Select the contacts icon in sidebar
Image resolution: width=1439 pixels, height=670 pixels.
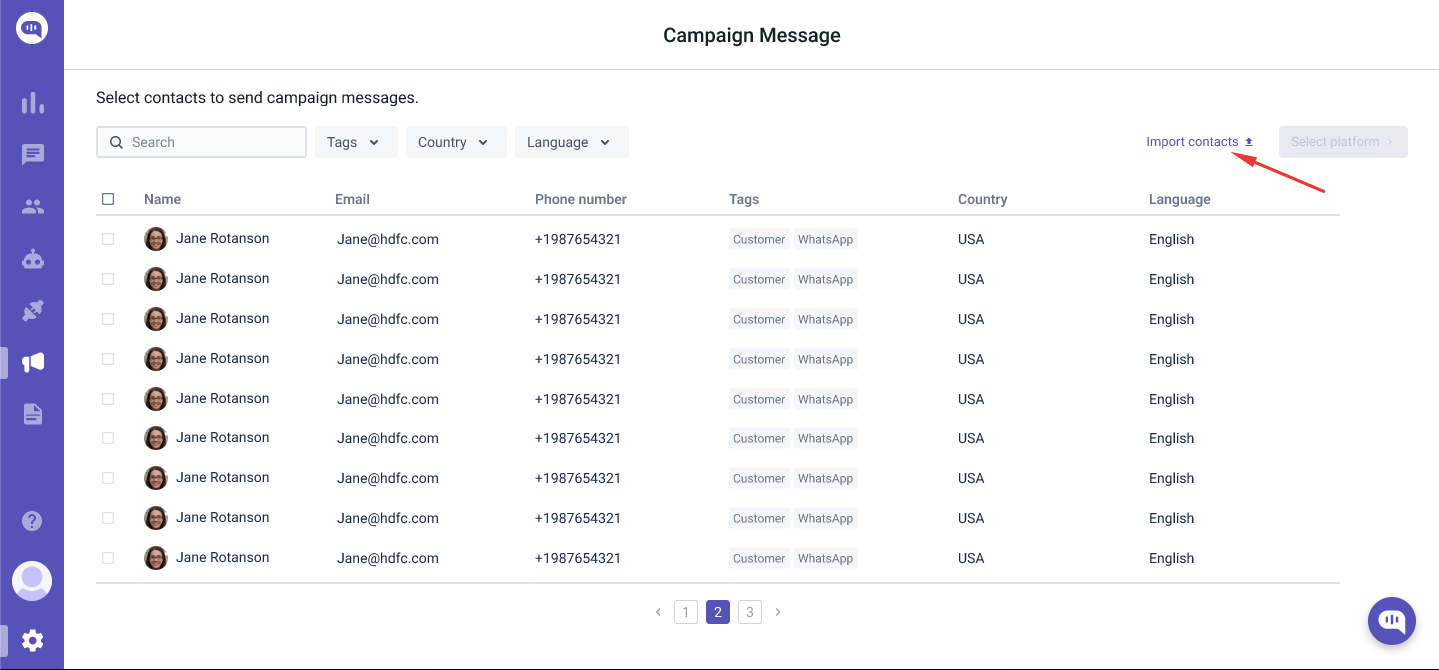point(32,206)
